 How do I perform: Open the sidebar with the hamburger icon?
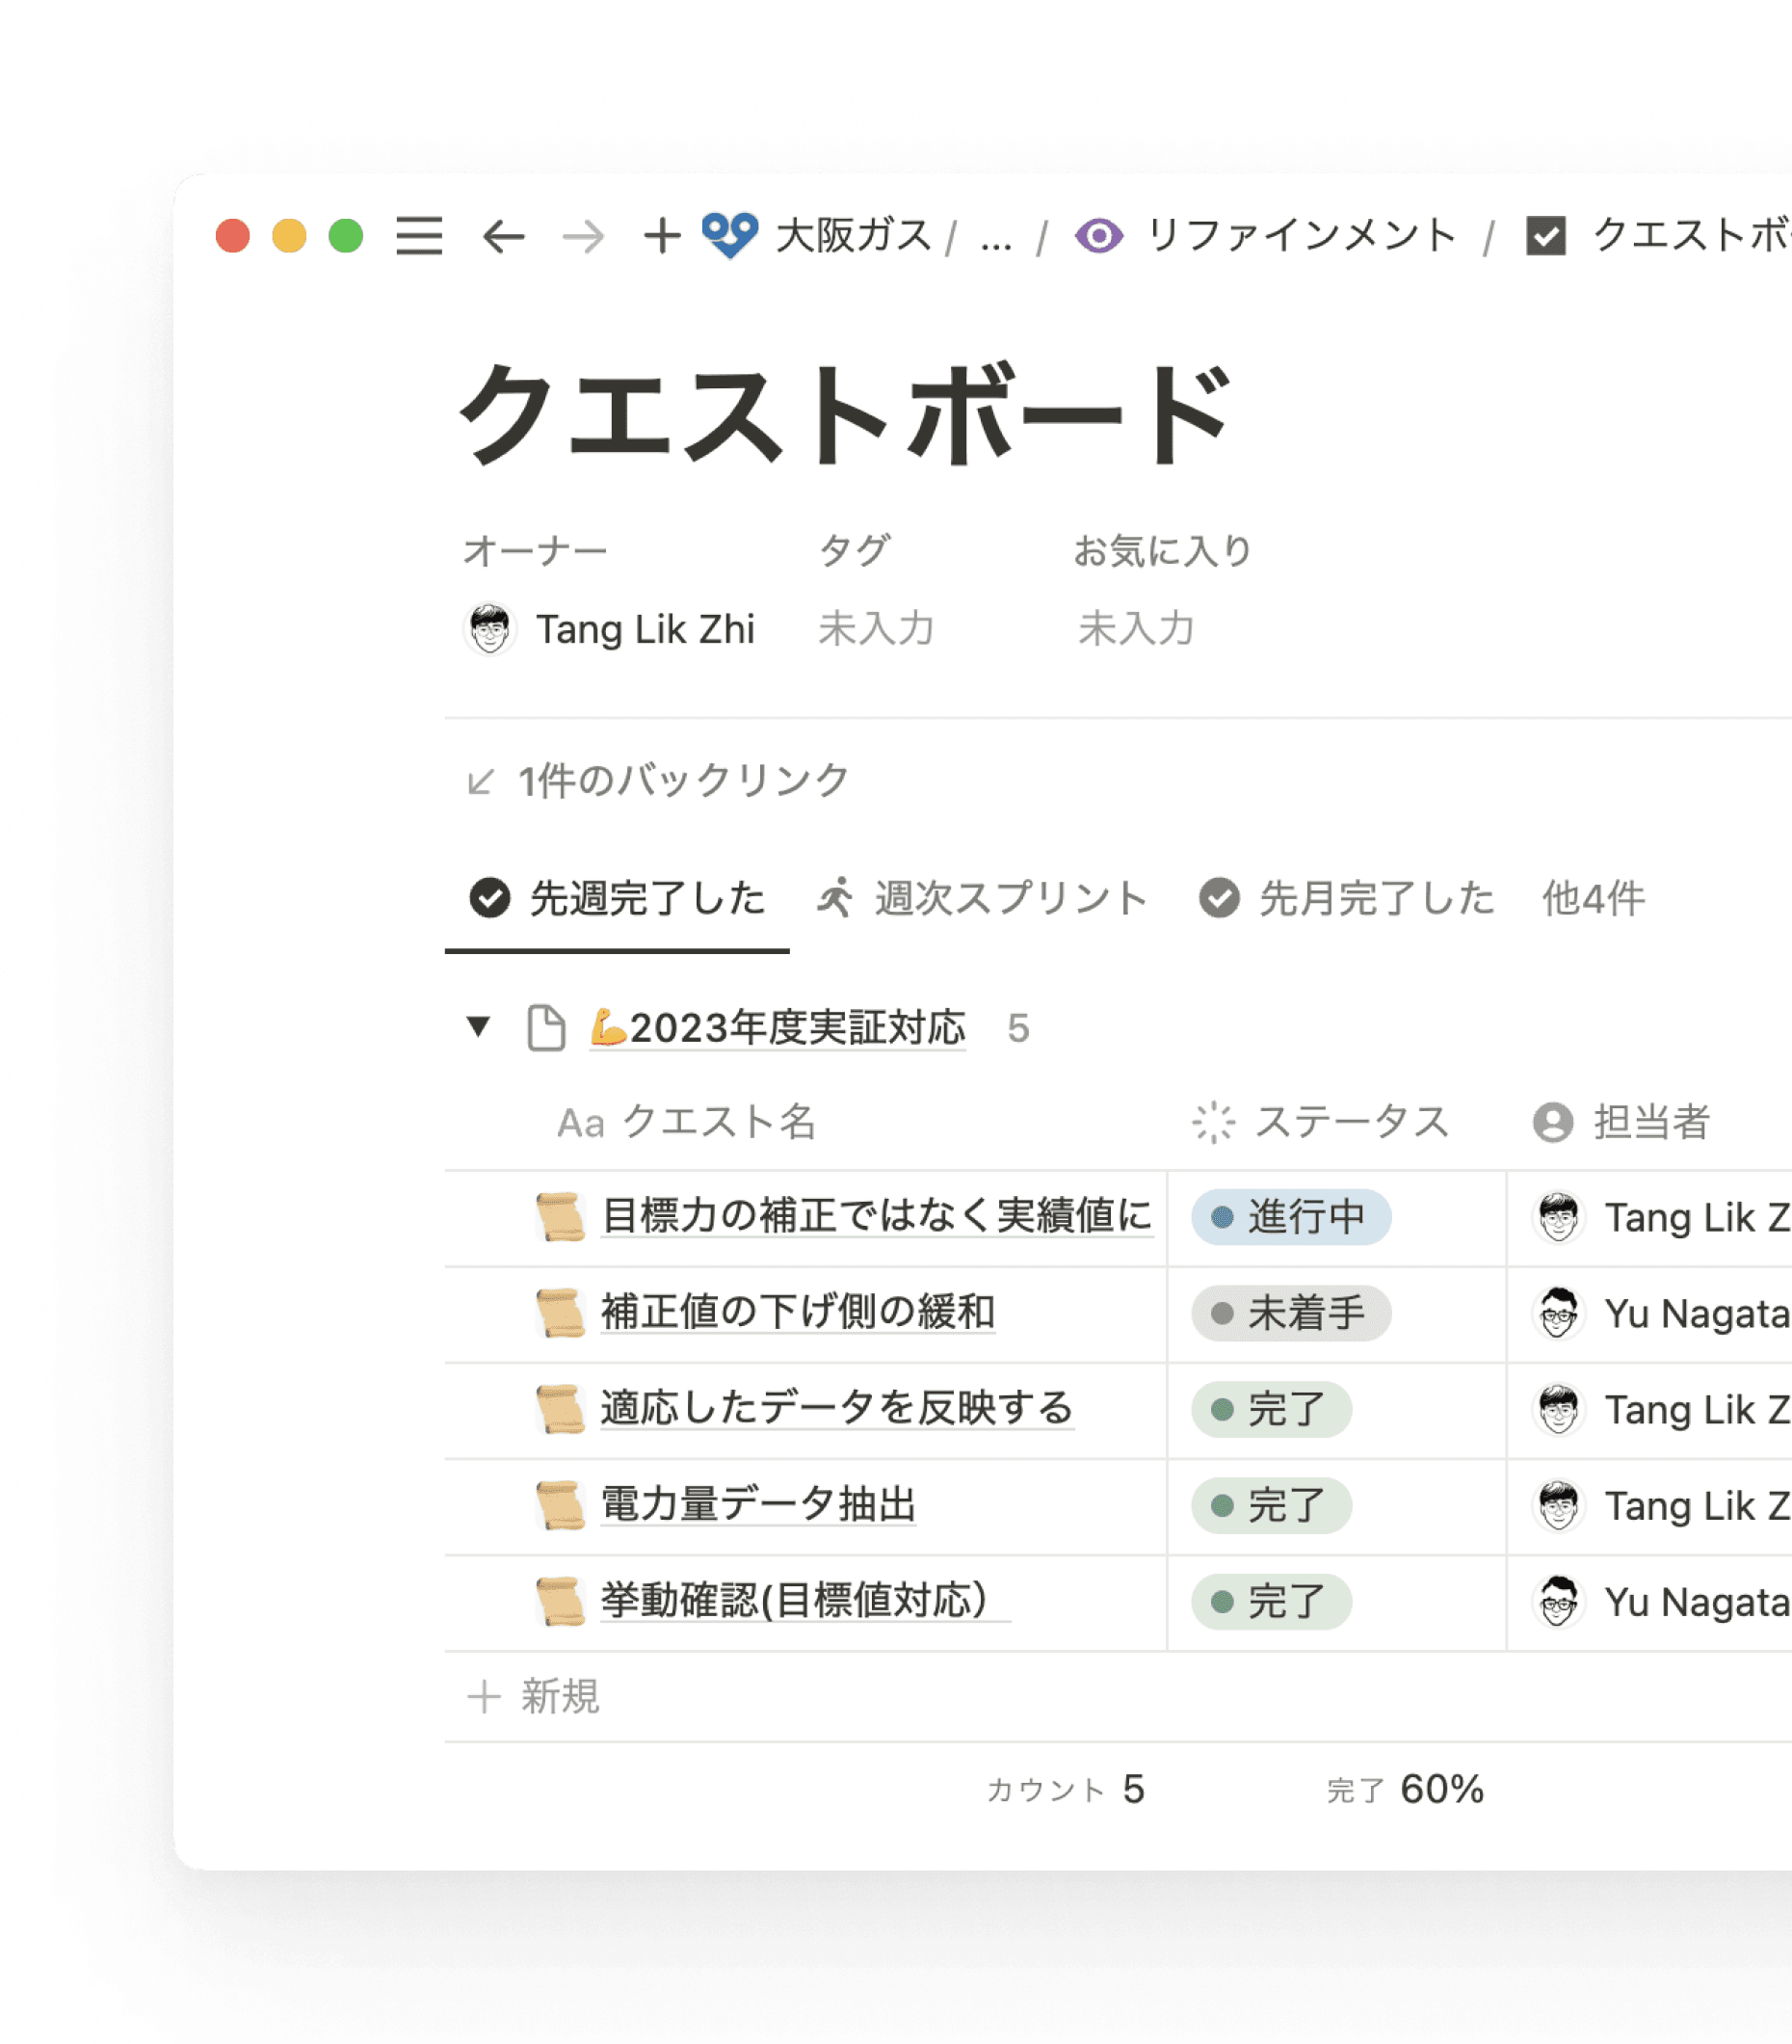point(419,237)
